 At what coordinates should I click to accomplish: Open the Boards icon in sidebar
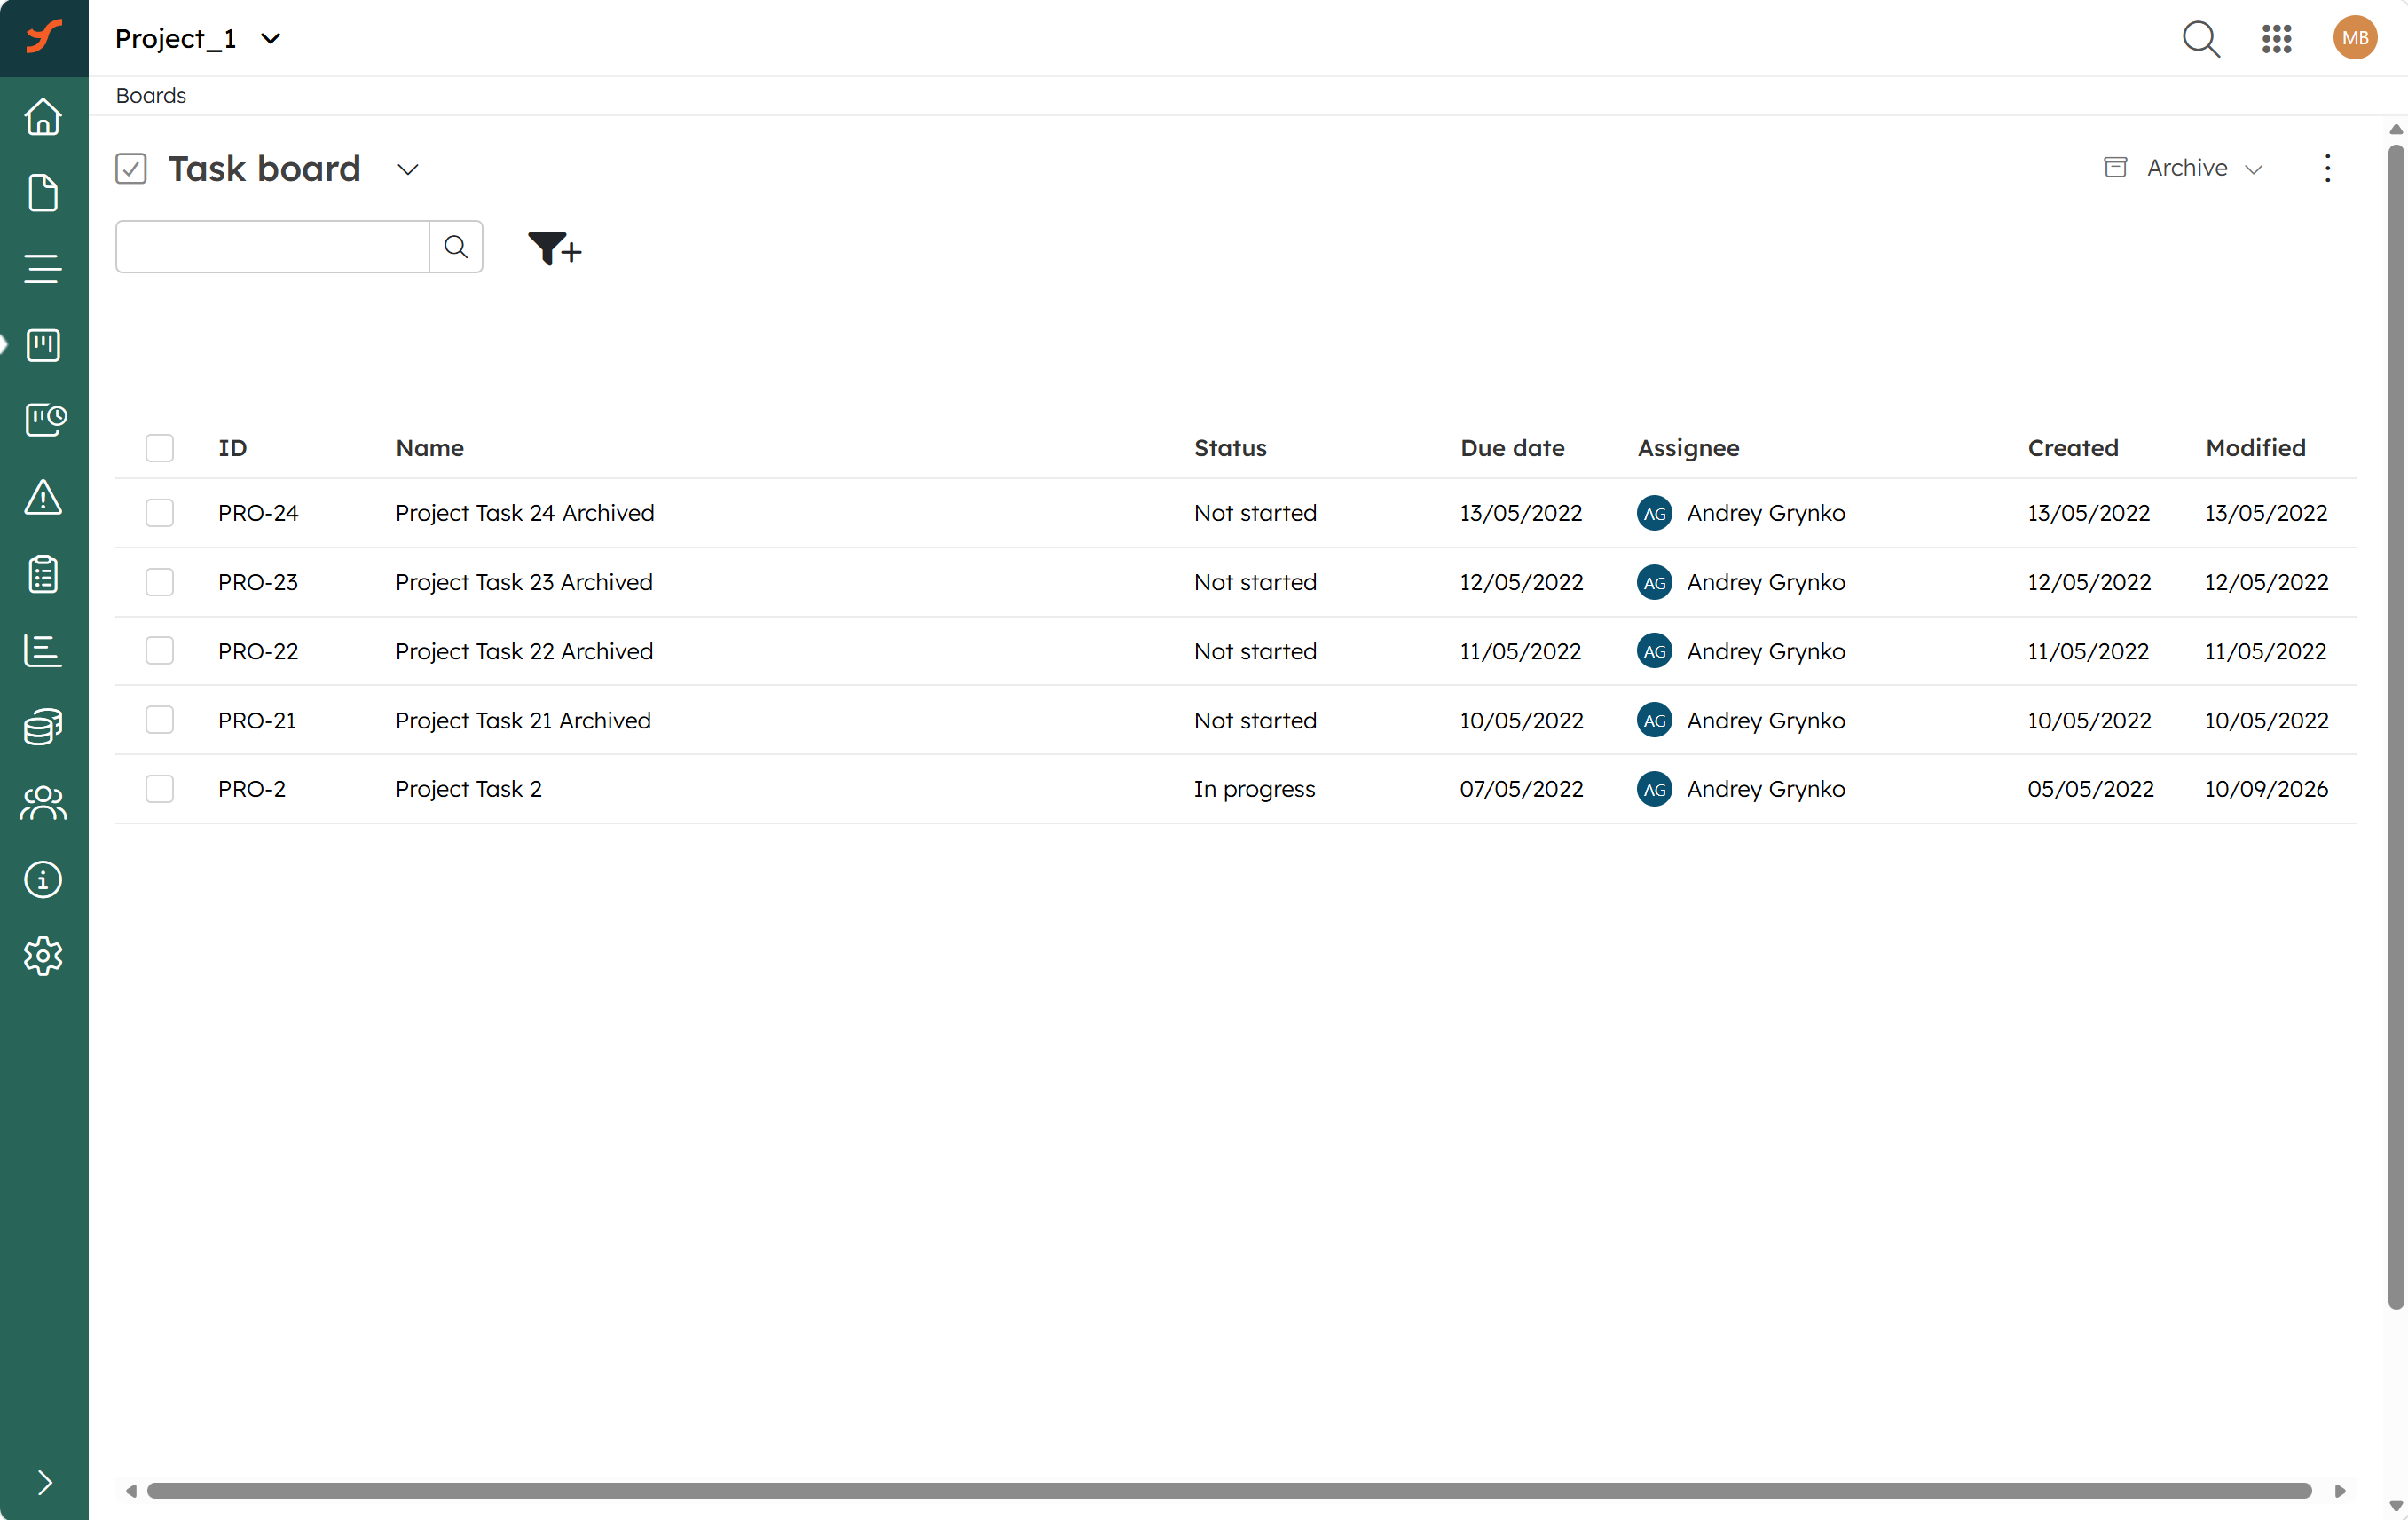click(x=43, y=345)
